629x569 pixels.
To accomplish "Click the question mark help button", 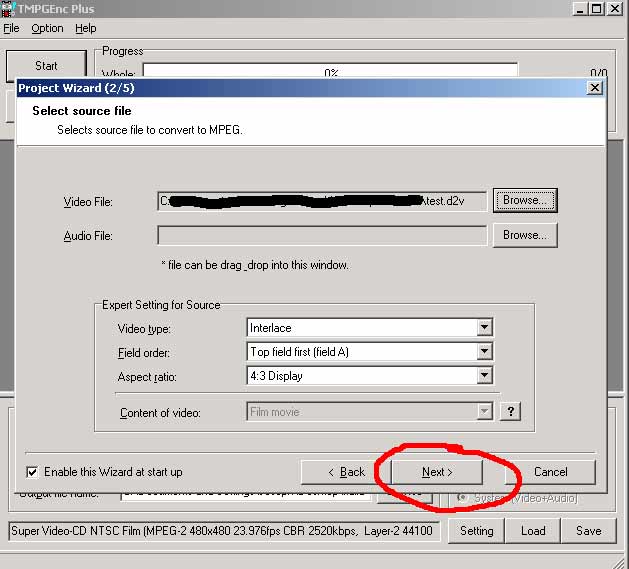I will click(510, 412).
